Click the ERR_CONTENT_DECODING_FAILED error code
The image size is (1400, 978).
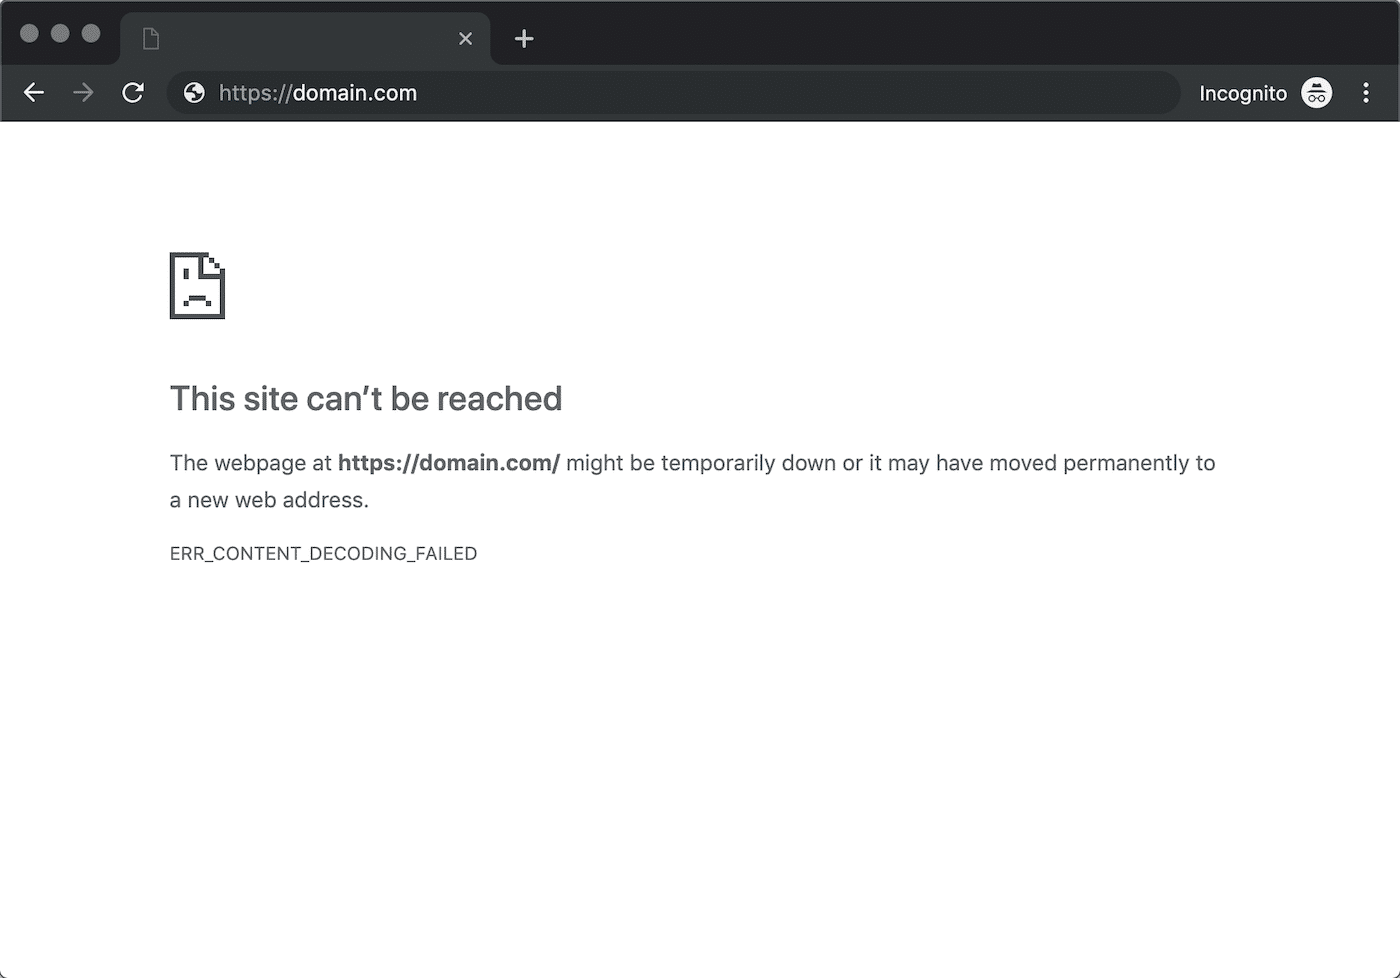(323, 554)
